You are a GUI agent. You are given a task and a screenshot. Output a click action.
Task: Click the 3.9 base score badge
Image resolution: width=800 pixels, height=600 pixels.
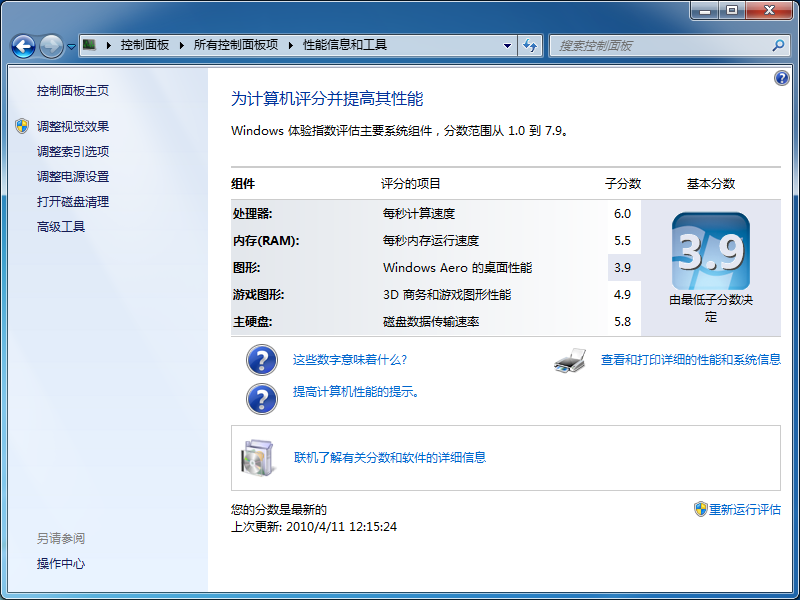pyautogui.click(x=710, y=252)
